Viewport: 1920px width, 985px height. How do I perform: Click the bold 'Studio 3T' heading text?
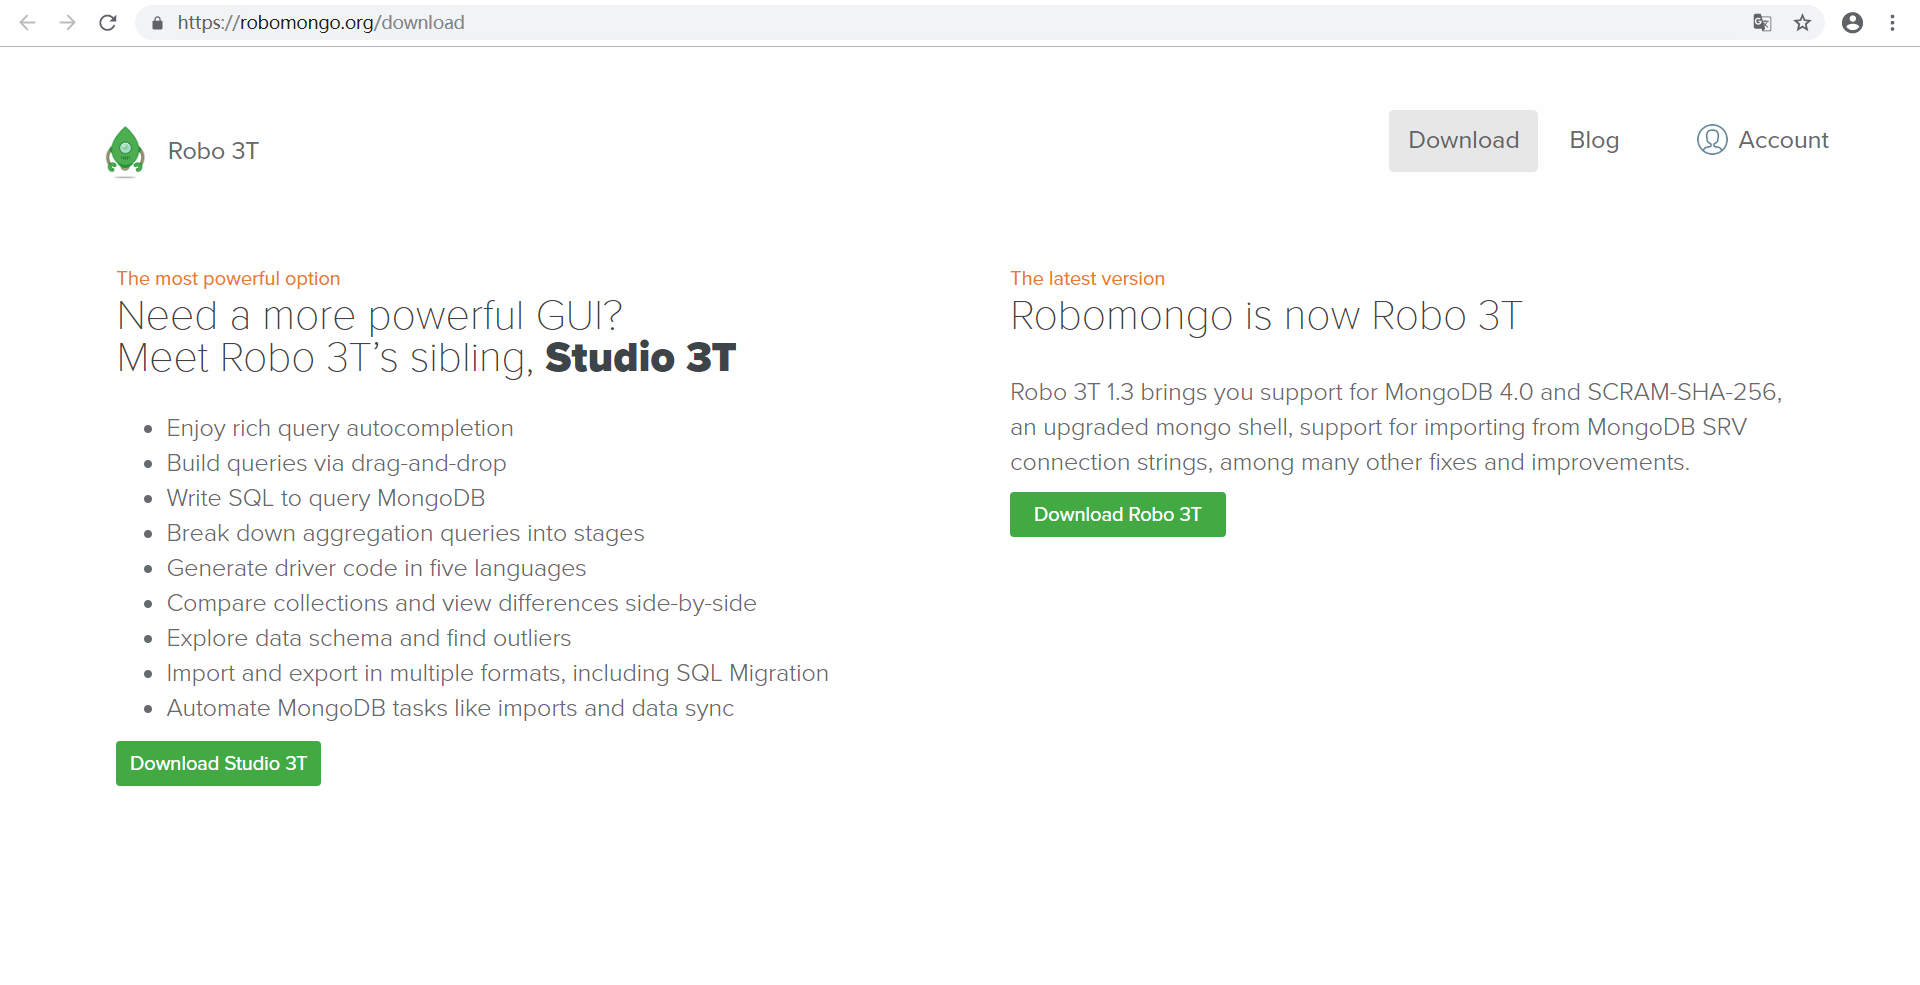tap(641, 358)
